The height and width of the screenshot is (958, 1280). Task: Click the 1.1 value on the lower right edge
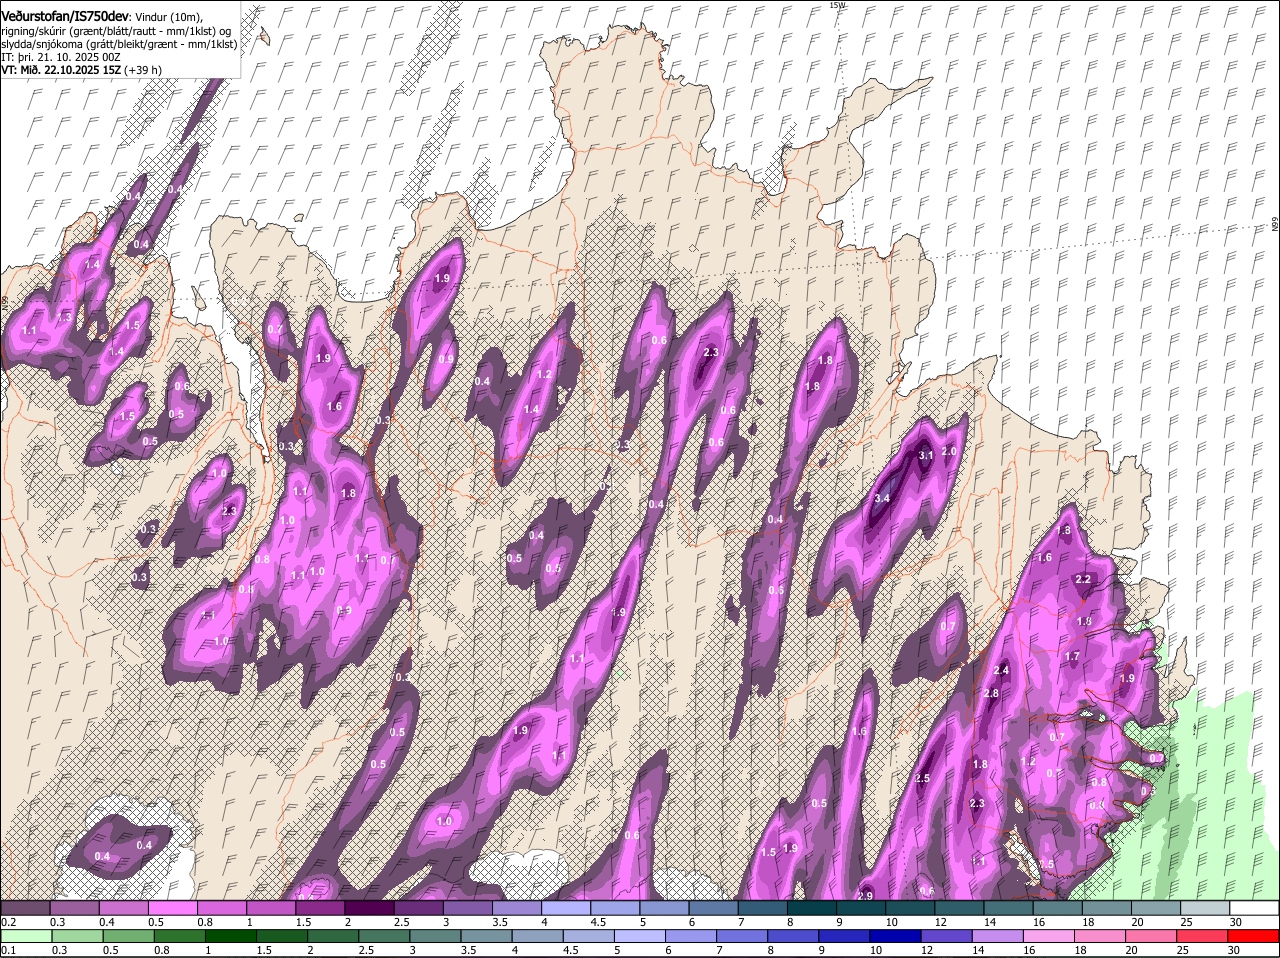(x=979, y=861)
